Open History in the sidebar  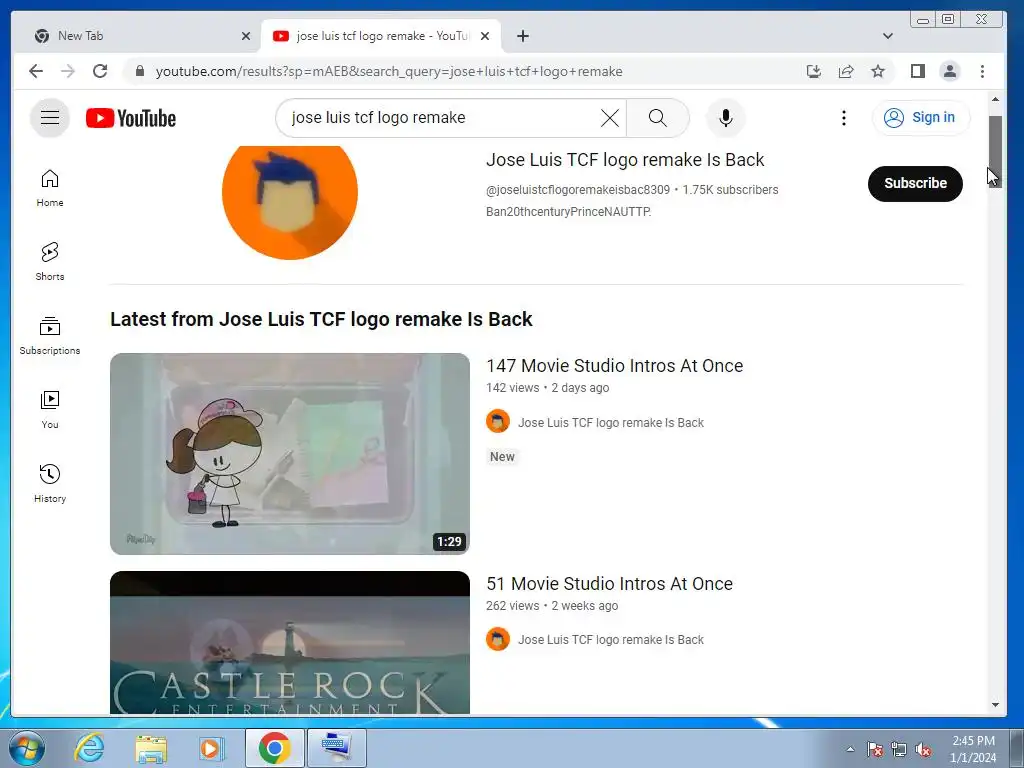50,483
